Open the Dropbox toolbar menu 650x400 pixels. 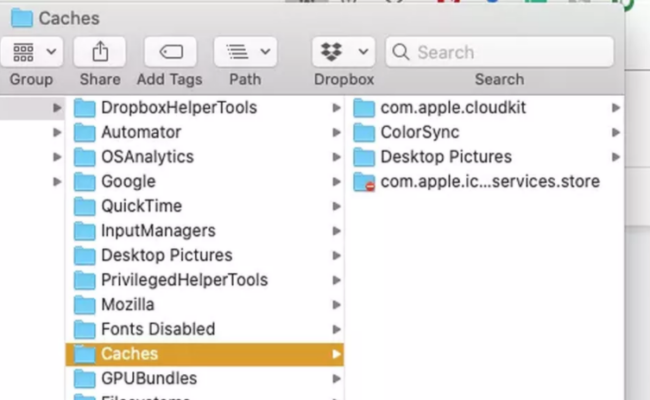pyautogui.click(x=344, y=51)
